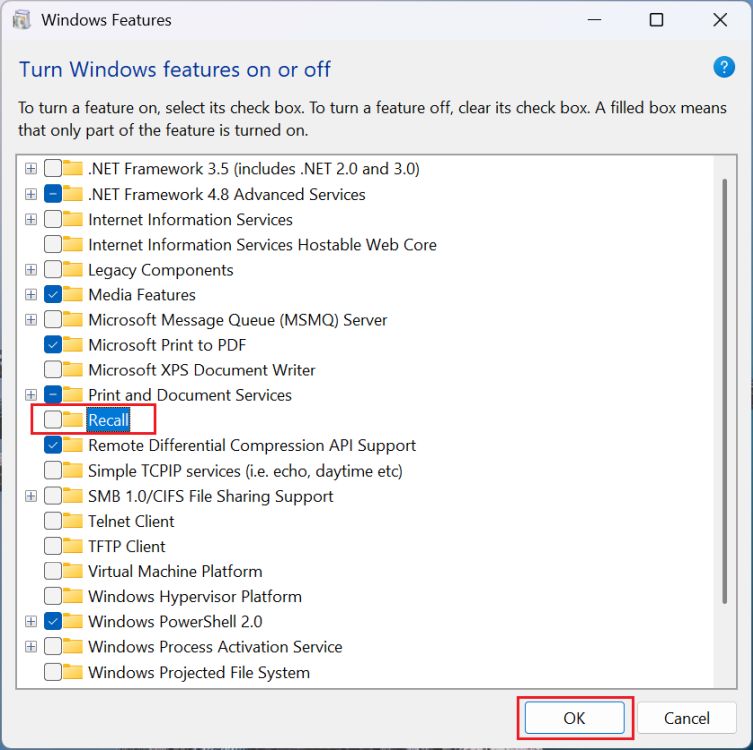Minimize the Windows Features window

point(595,20)
